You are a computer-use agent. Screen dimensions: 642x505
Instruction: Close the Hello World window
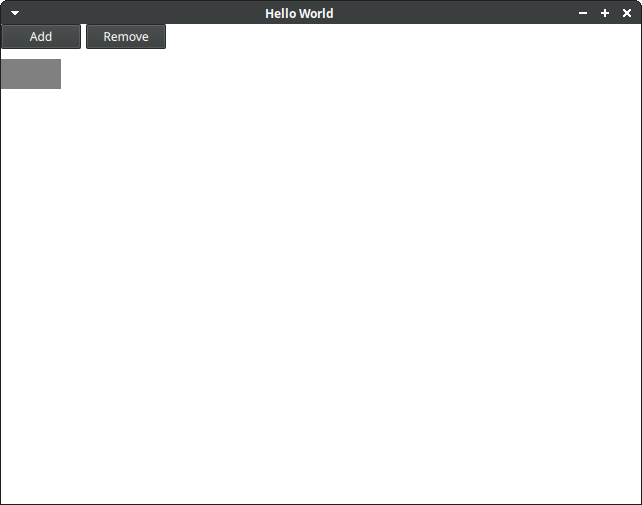click(x=627, y=13)
